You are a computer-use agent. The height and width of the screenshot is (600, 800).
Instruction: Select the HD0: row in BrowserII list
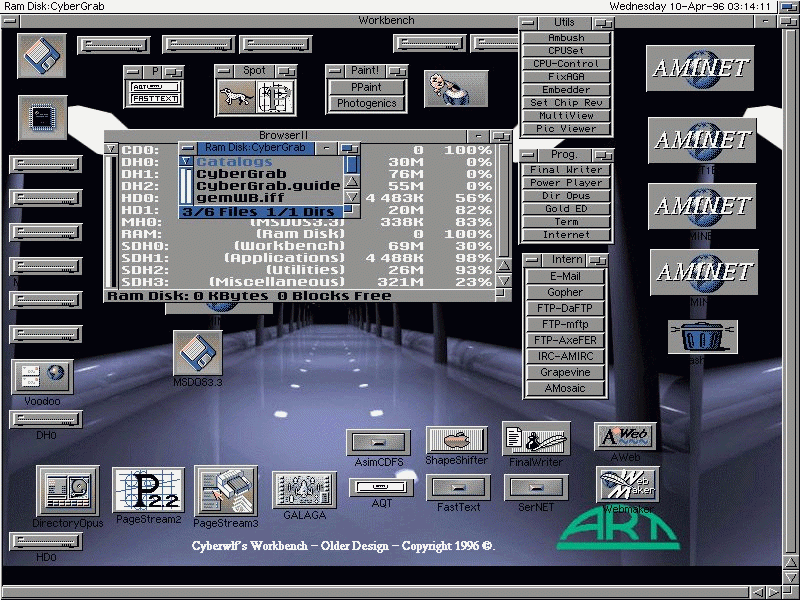[306, 198]
